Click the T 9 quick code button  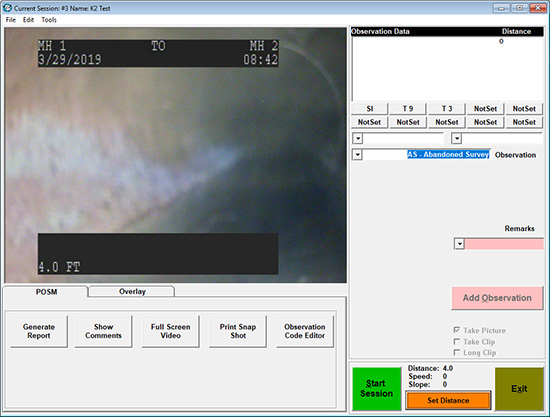tap(408, 109)
